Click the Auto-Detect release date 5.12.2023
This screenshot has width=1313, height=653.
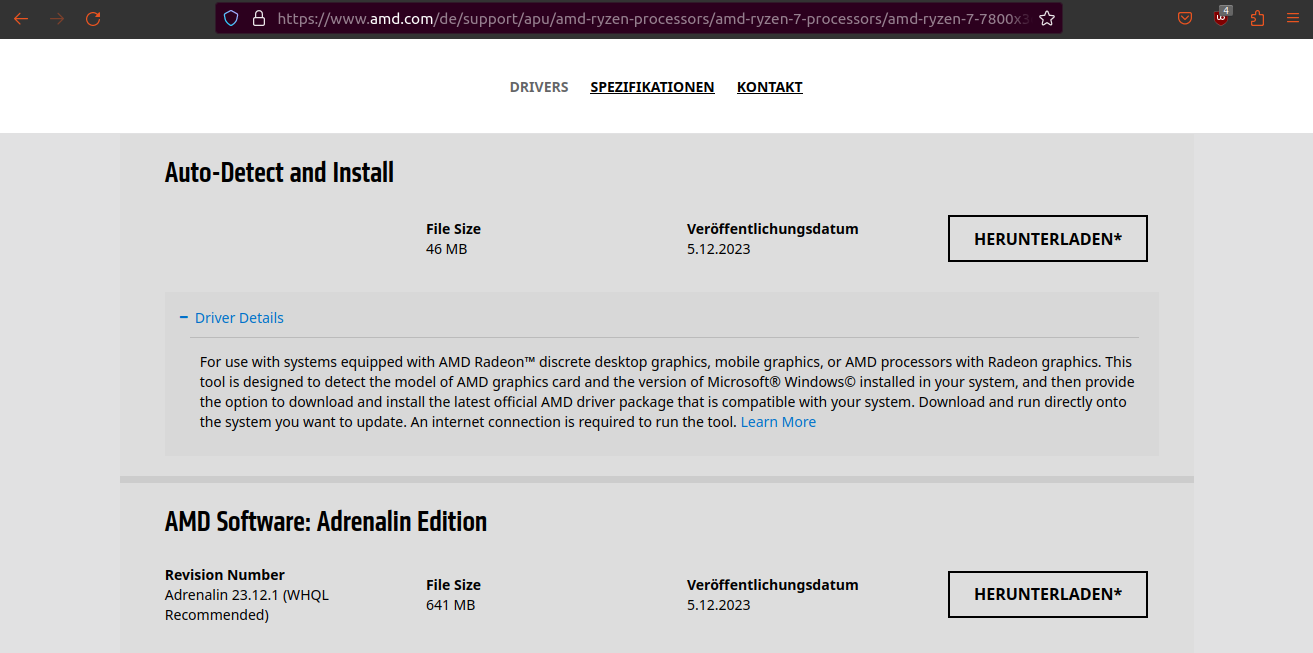tap(718, 249)
